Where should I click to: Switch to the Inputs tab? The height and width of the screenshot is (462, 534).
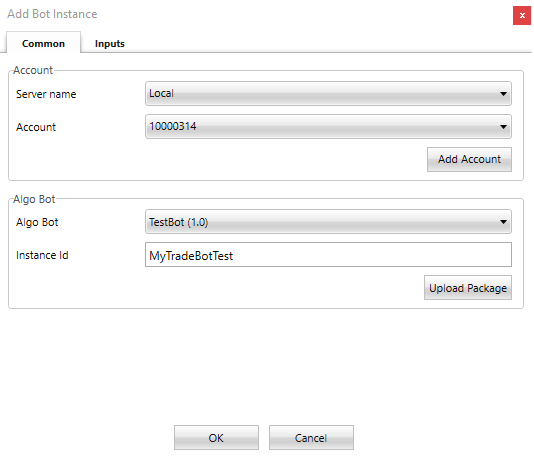(x=110, y=44)
